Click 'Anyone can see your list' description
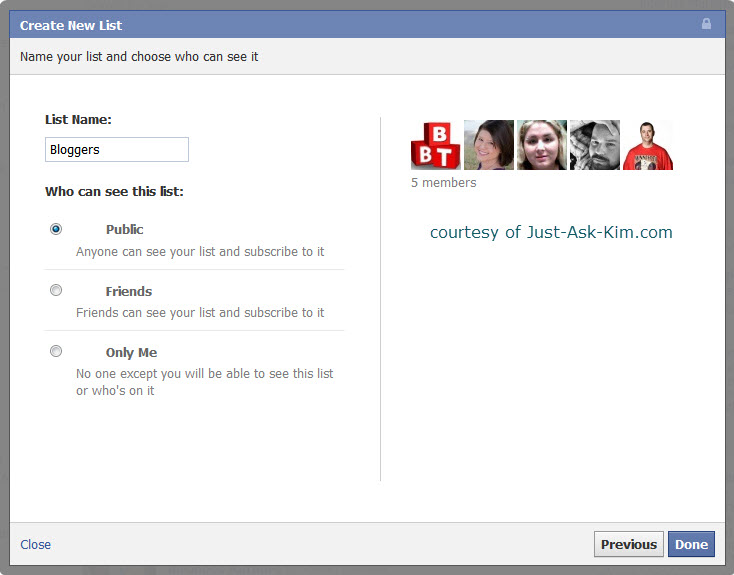734x575 pixels. coord(200,251)
